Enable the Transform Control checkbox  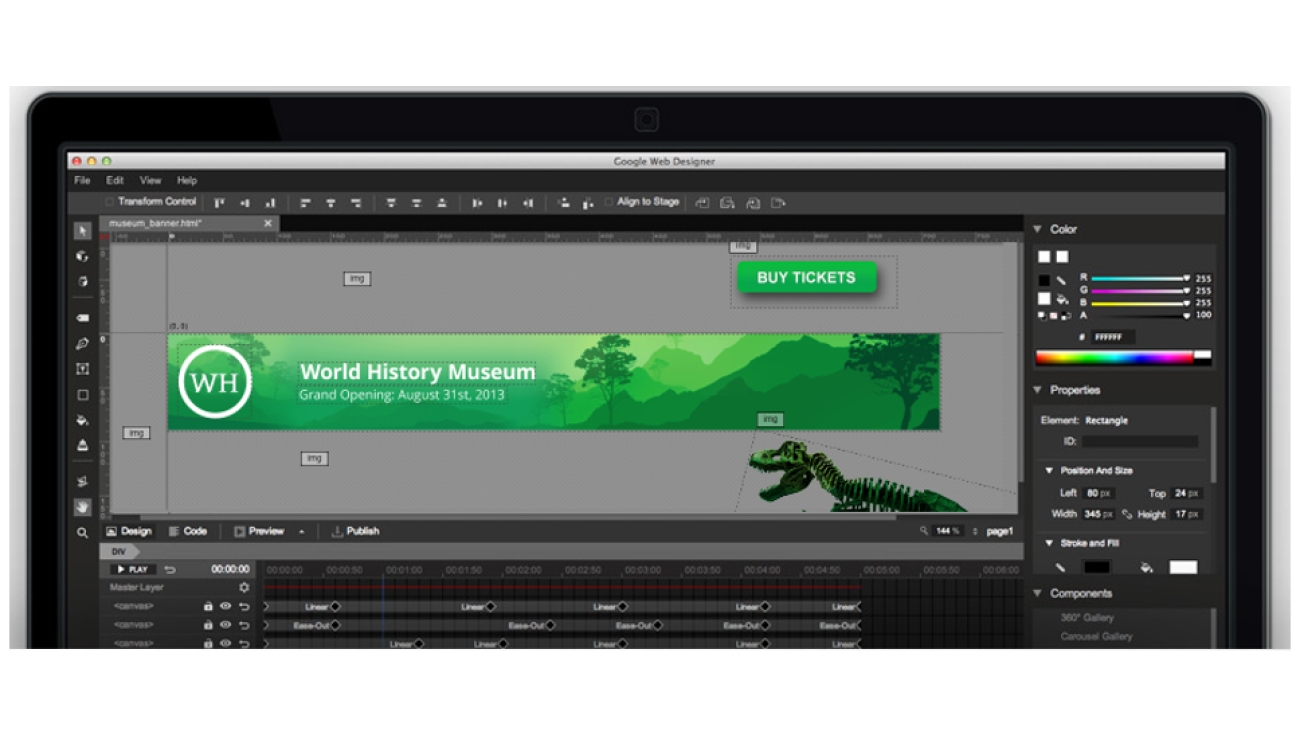110,202
